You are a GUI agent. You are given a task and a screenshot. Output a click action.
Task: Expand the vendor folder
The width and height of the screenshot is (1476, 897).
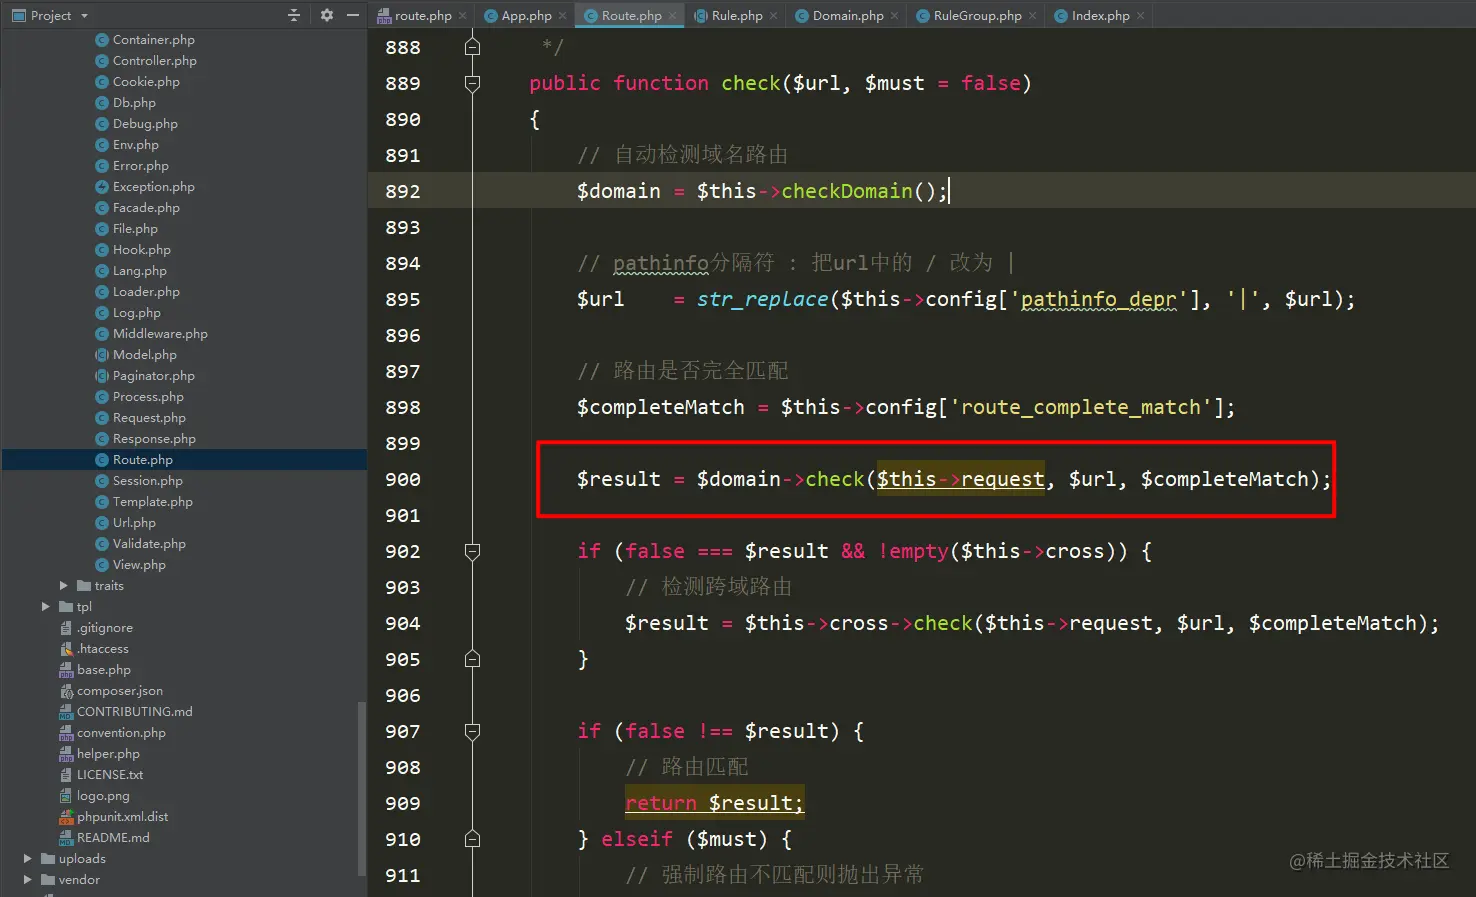tap(27, 880)
